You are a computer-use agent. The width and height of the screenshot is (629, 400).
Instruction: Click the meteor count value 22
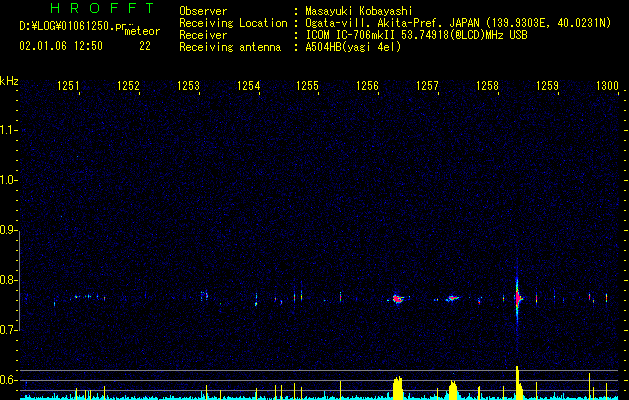pos(145,46)
